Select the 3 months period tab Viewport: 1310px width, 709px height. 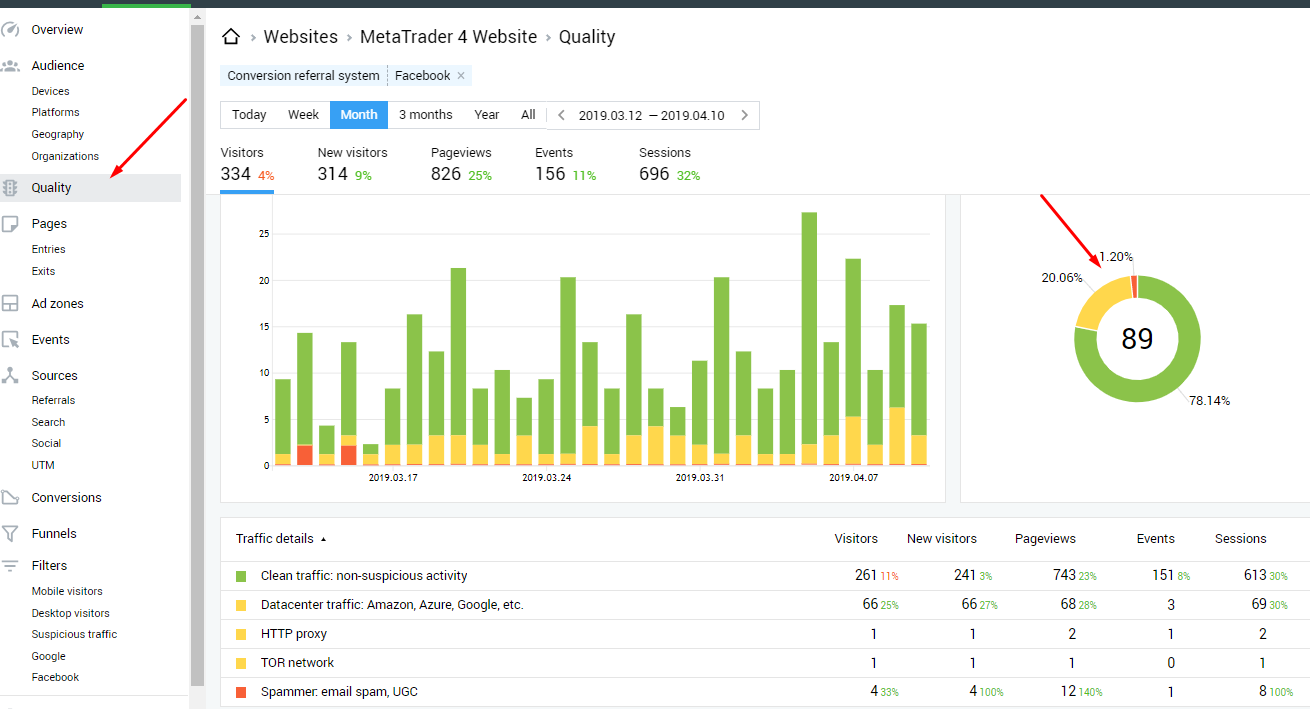click(x=426, y=115)
